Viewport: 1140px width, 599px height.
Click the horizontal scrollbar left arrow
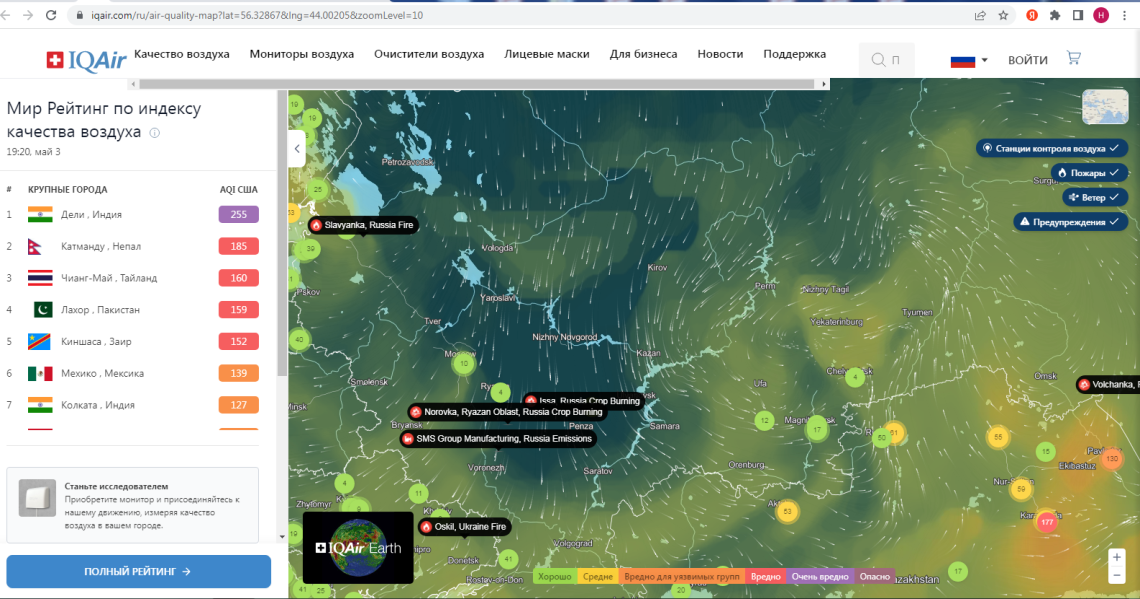[133, 84]
